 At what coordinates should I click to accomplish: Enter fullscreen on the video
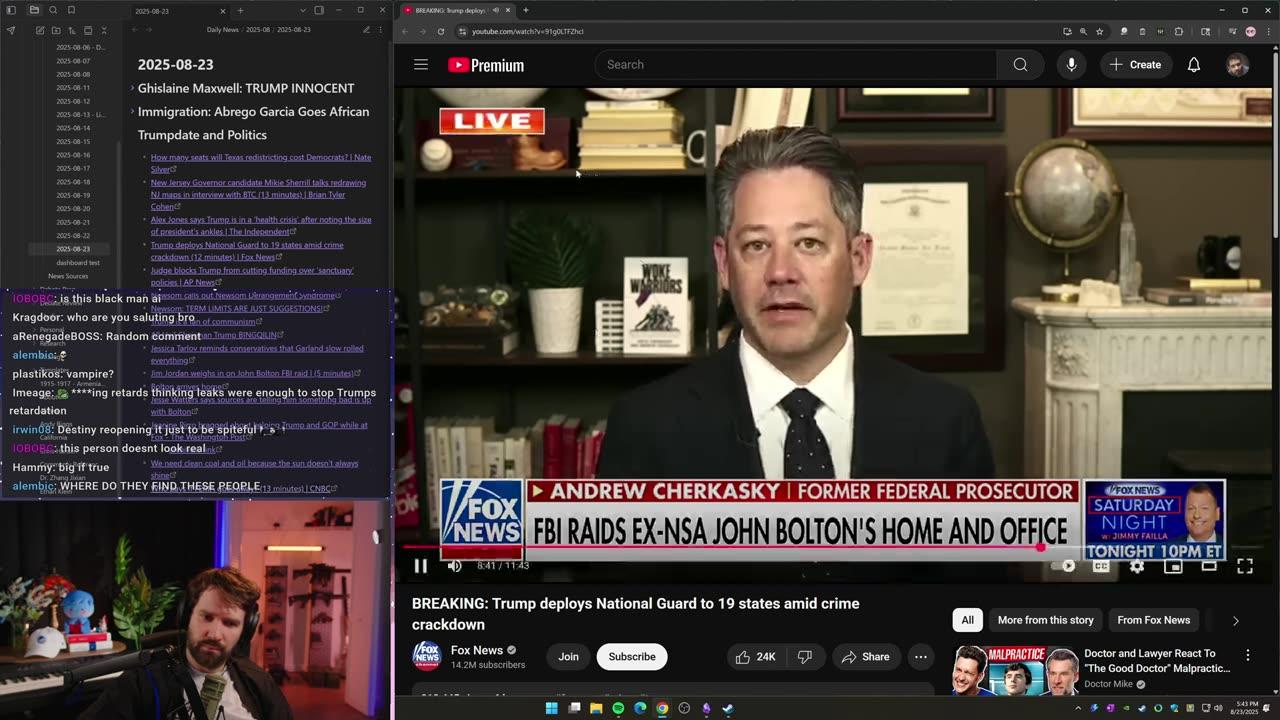[1245, 566]
